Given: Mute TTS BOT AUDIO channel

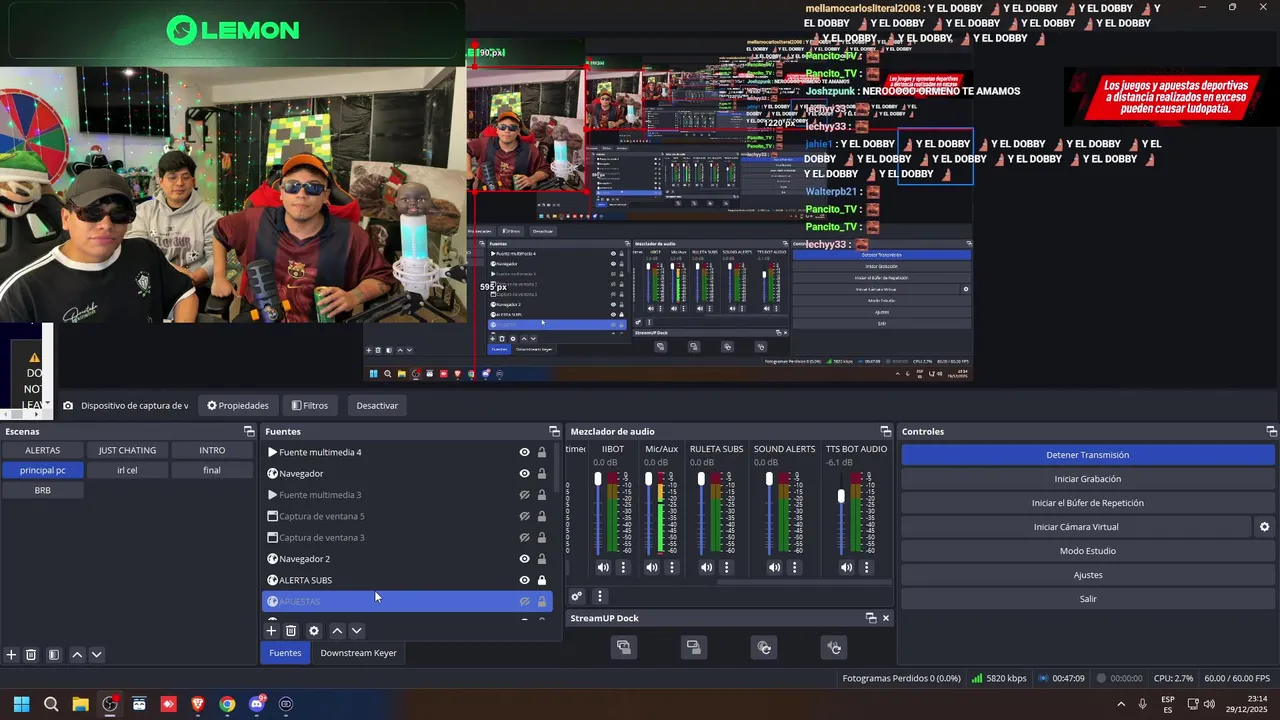Looking at the screenshot, I should pyautogui.click(x=846, y=567).
